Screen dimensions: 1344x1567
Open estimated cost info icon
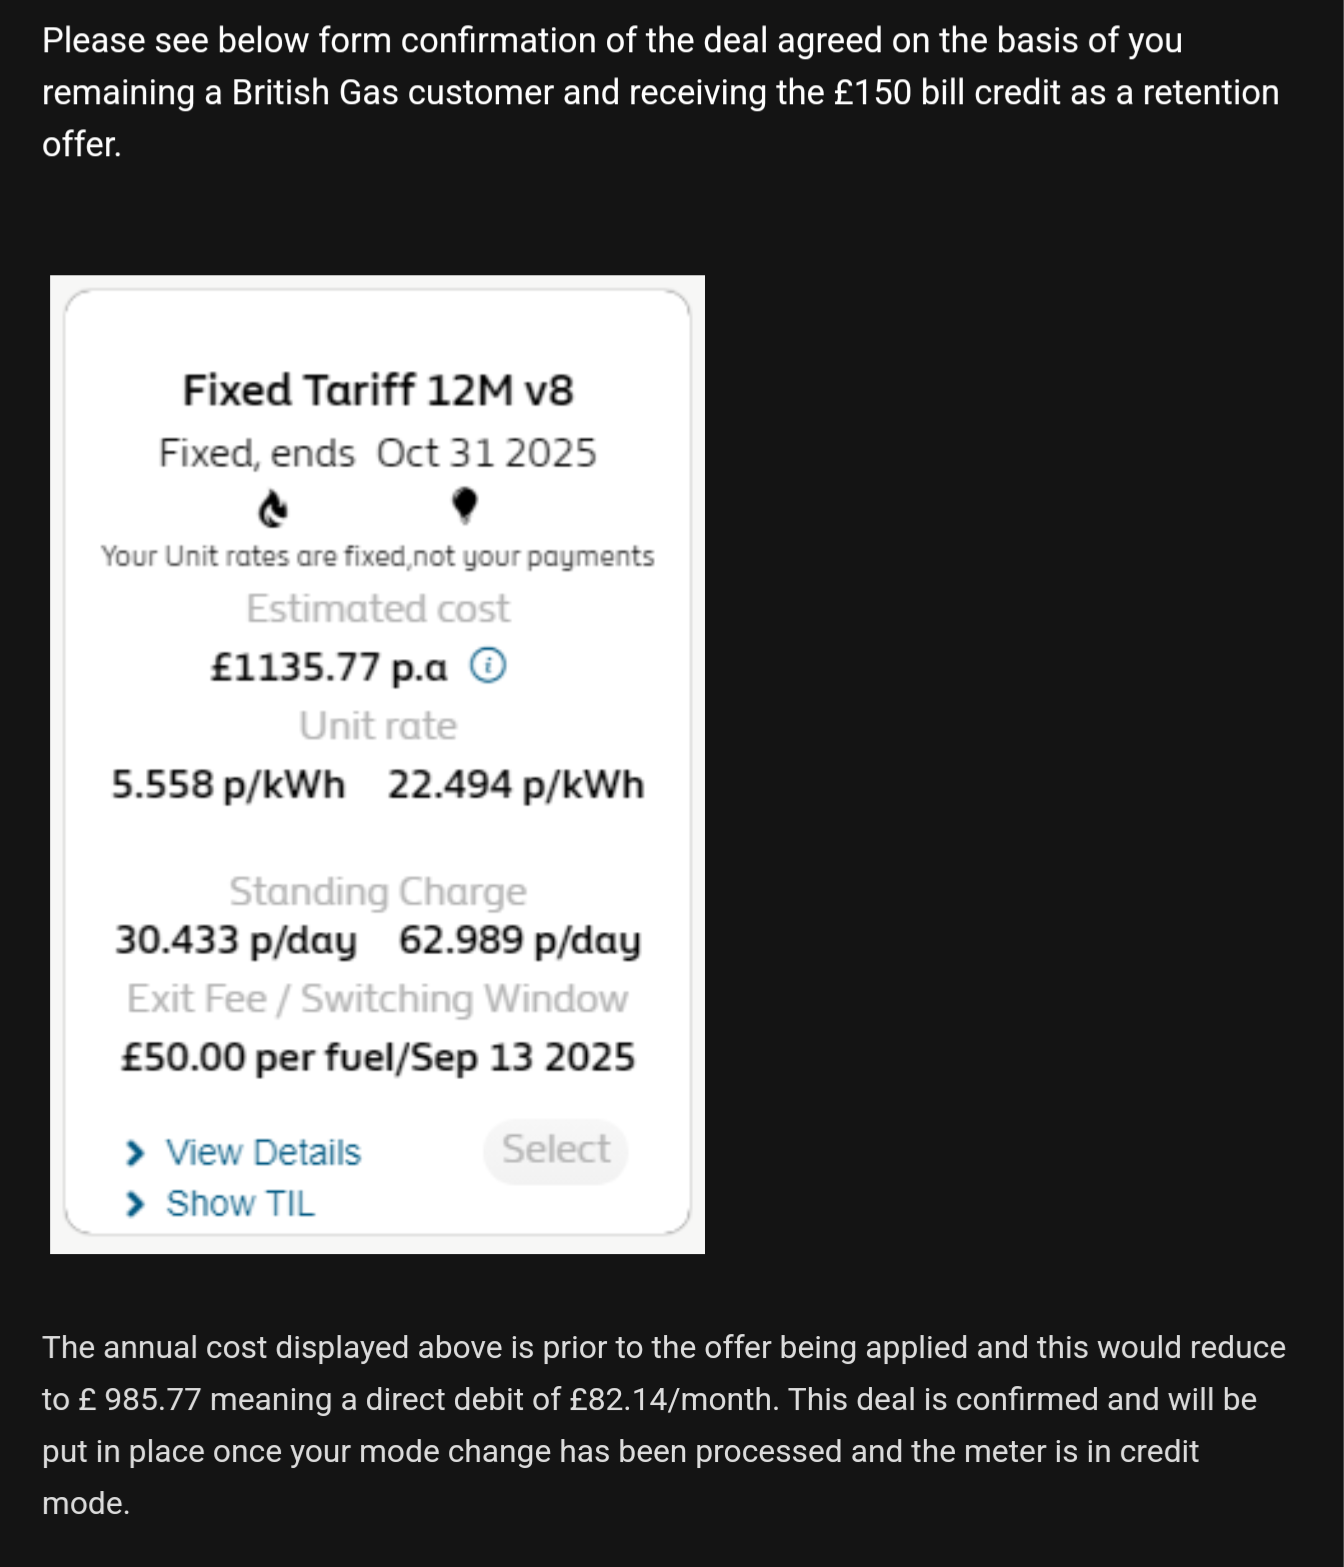[x=488, y=665]
